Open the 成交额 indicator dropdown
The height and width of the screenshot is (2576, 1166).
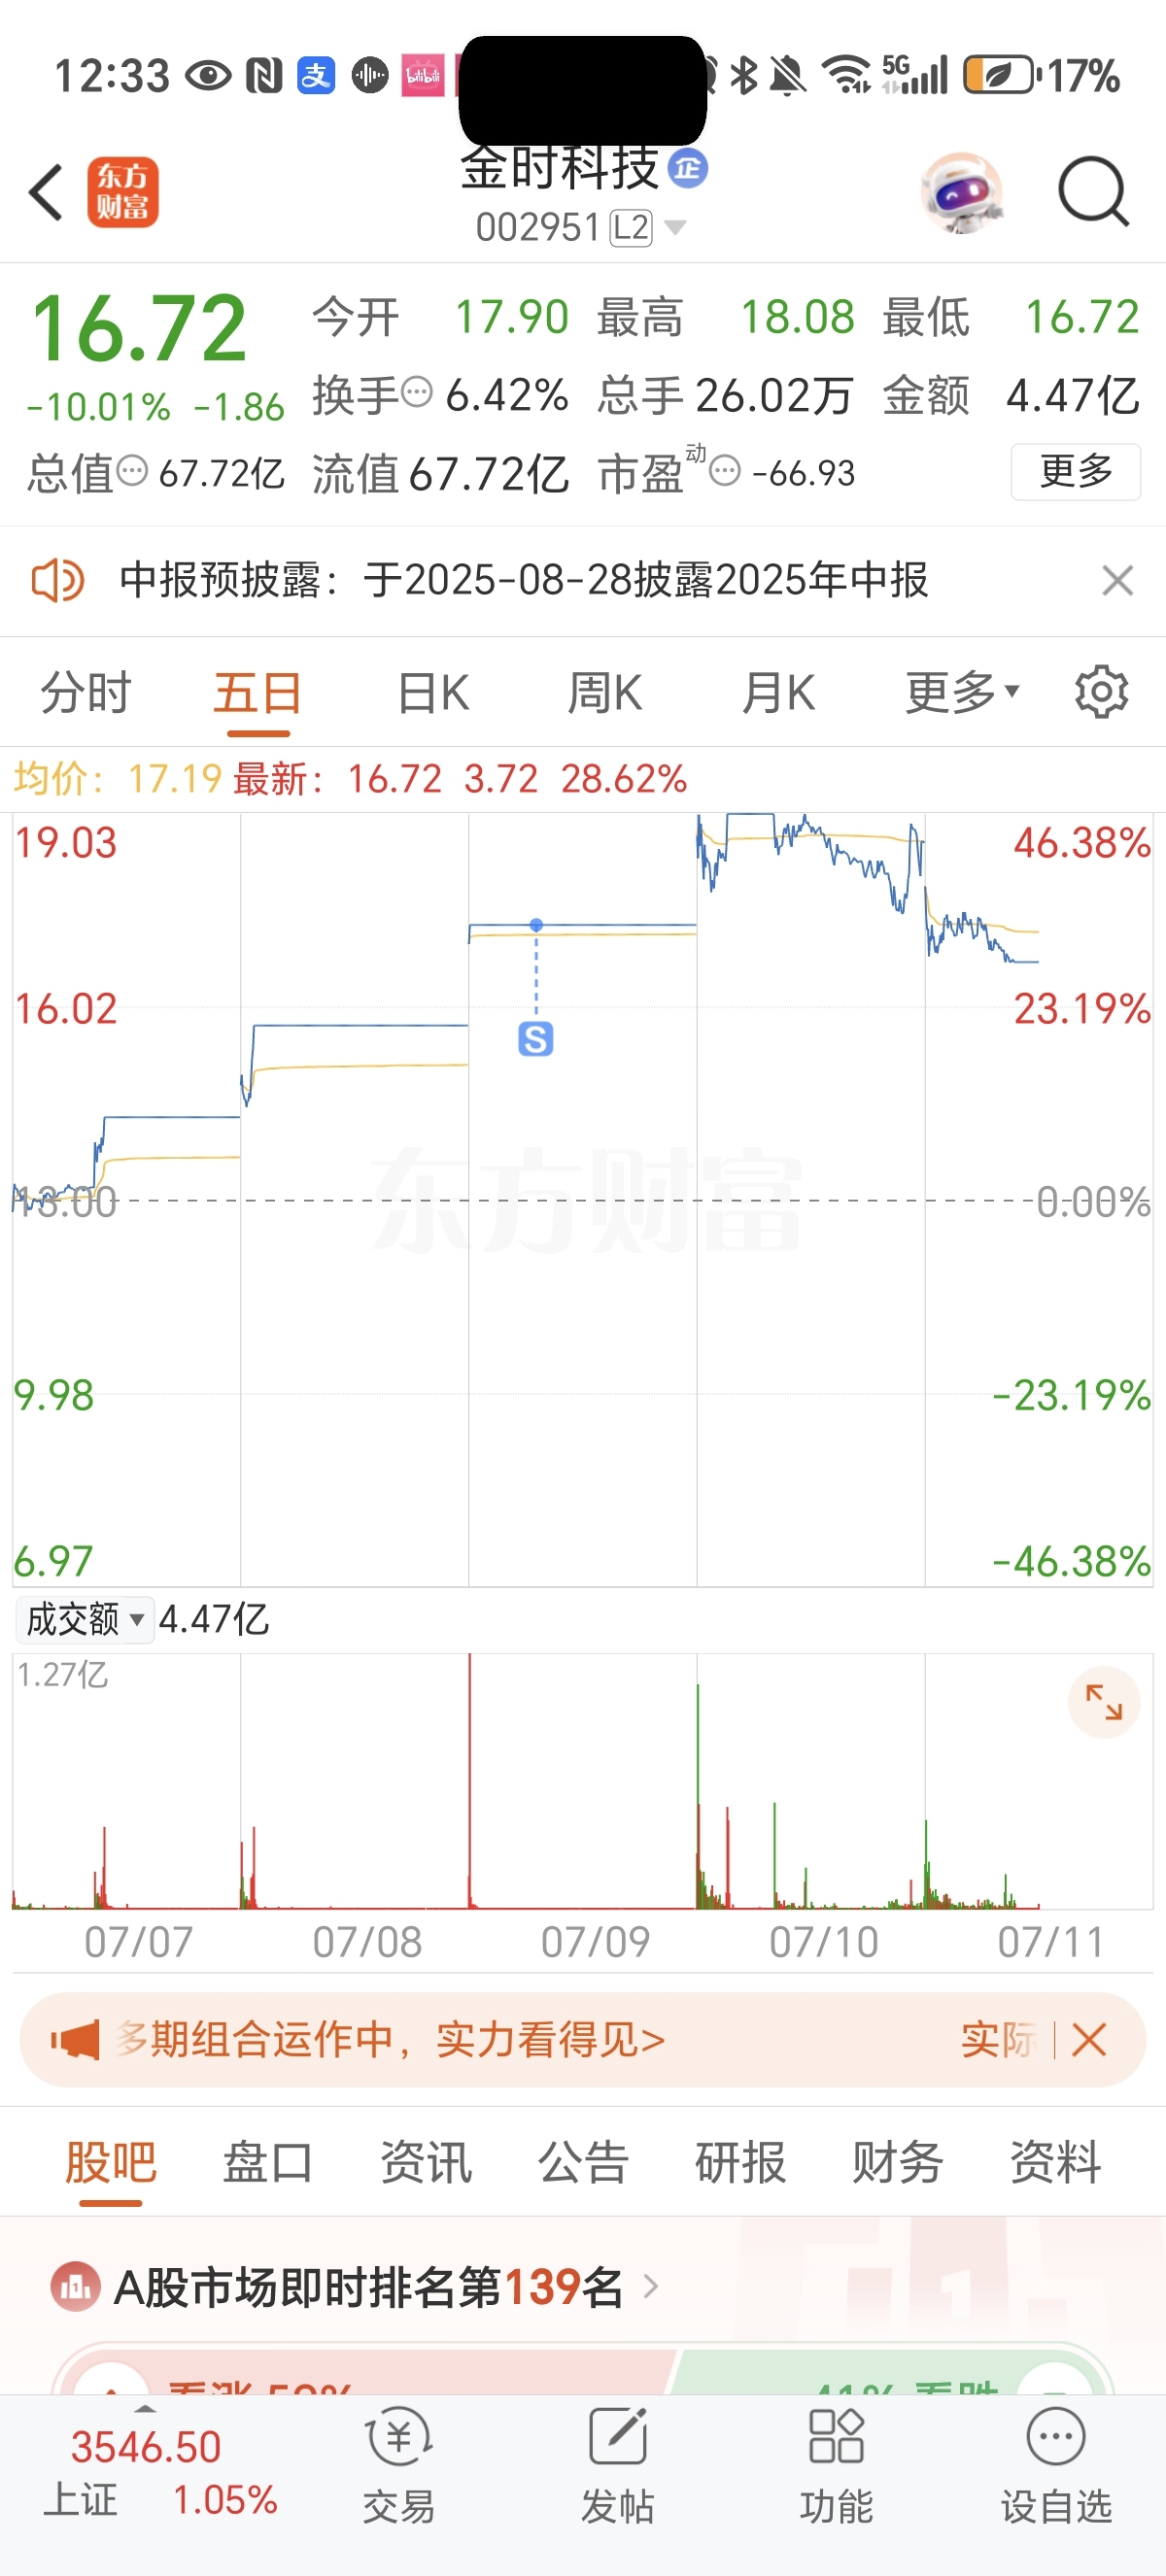point(85,1619)
